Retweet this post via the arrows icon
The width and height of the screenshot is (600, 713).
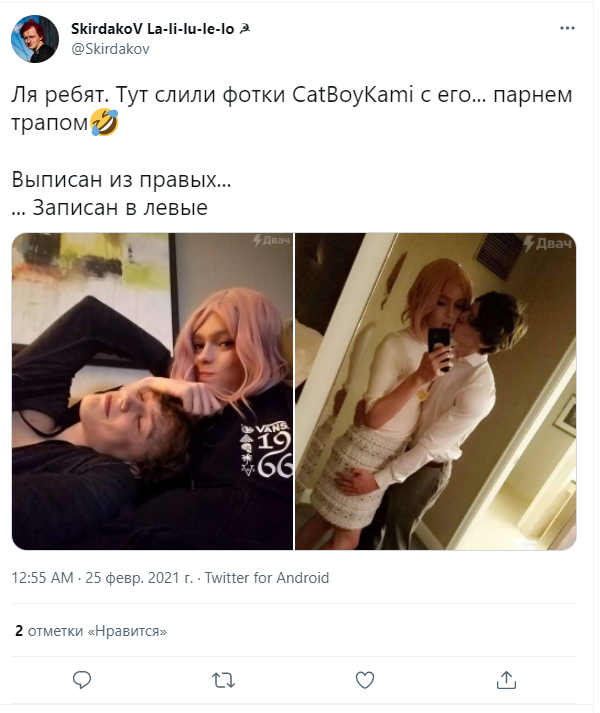coord(223,680)
